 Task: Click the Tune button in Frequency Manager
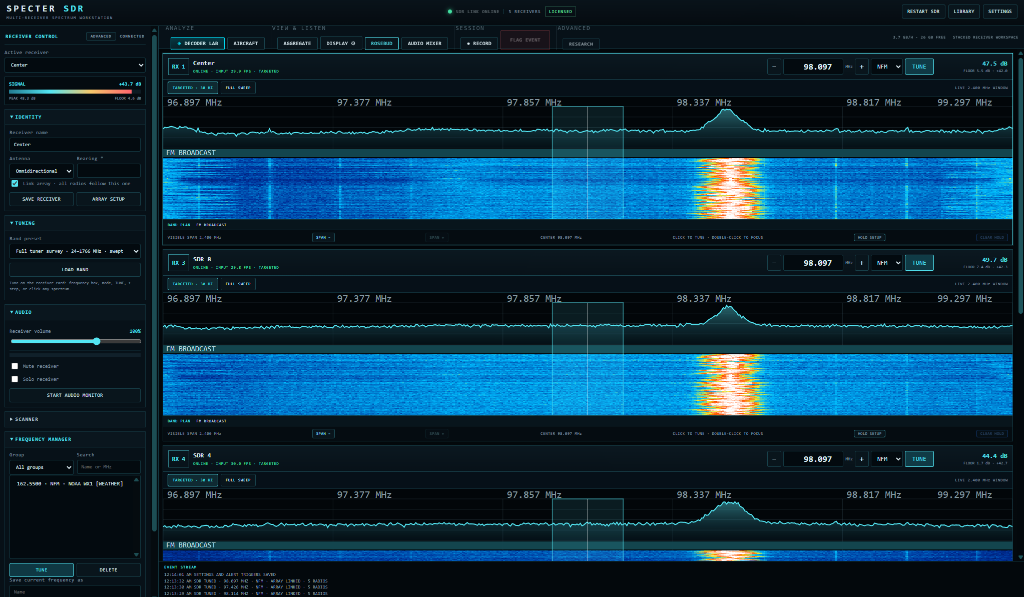point(41,570)
